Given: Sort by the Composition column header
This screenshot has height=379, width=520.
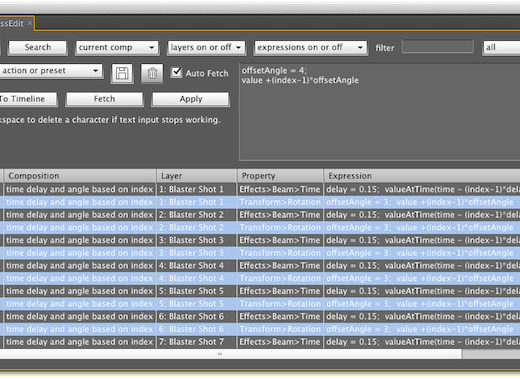Looking at the screenshot, I should pos(80,176).
